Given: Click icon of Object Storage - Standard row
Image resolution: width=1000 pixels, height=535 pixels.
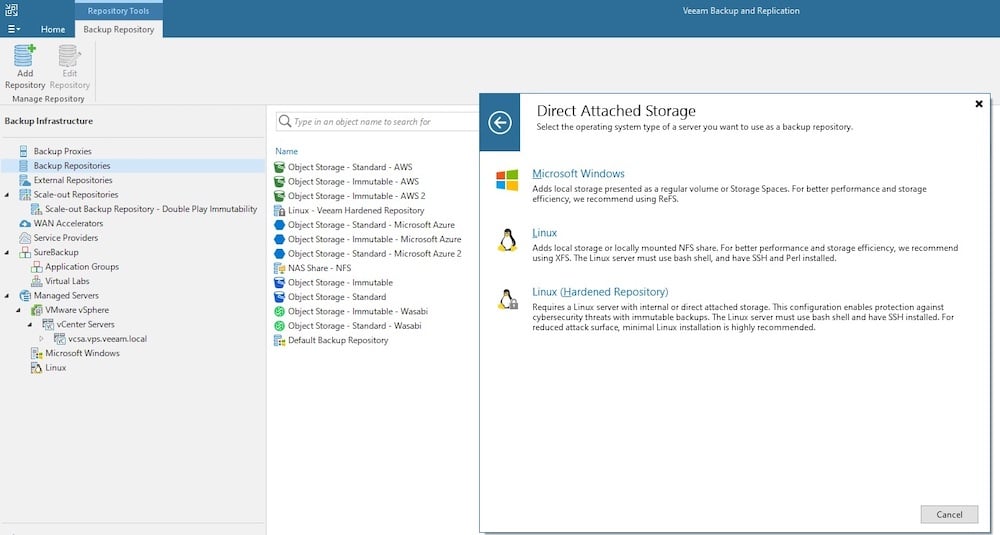Looking at the screenshot, I should (279, 297).
